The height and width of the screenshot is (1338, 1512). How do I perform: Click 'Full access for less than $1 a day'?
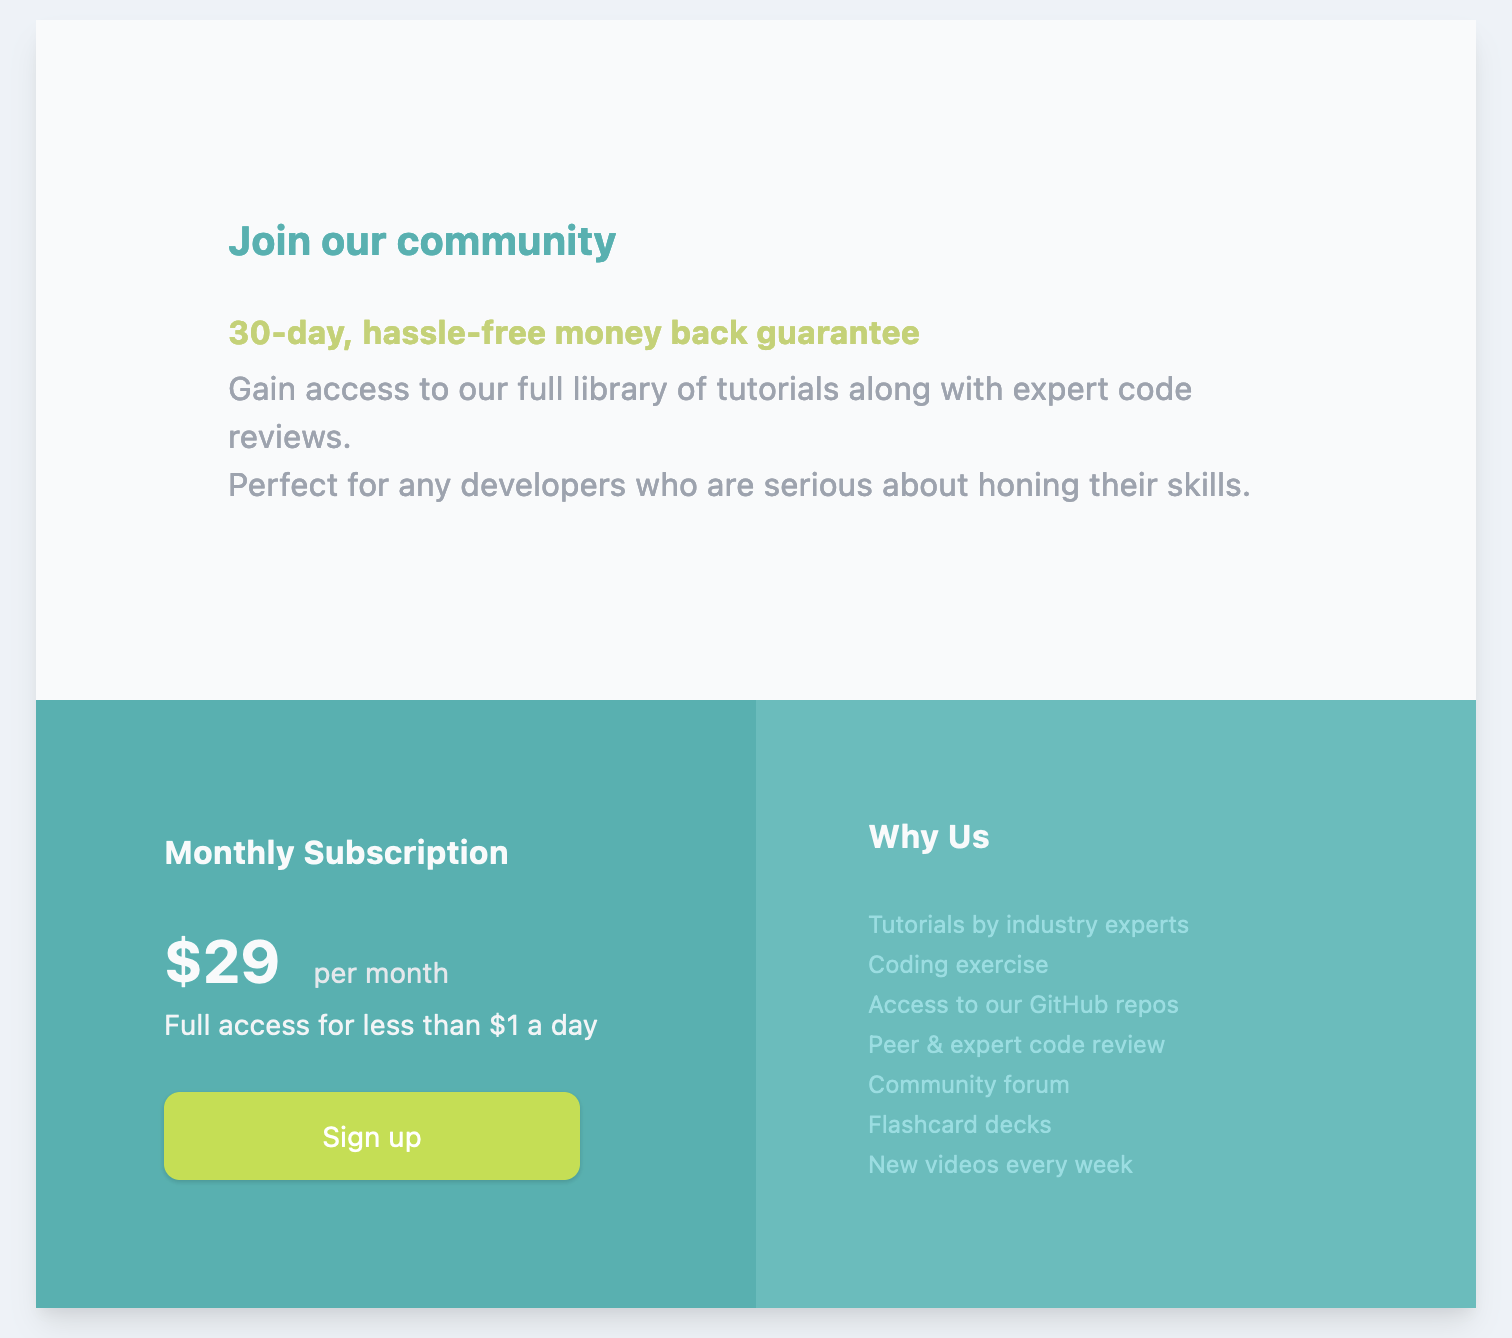(381, 1025)
